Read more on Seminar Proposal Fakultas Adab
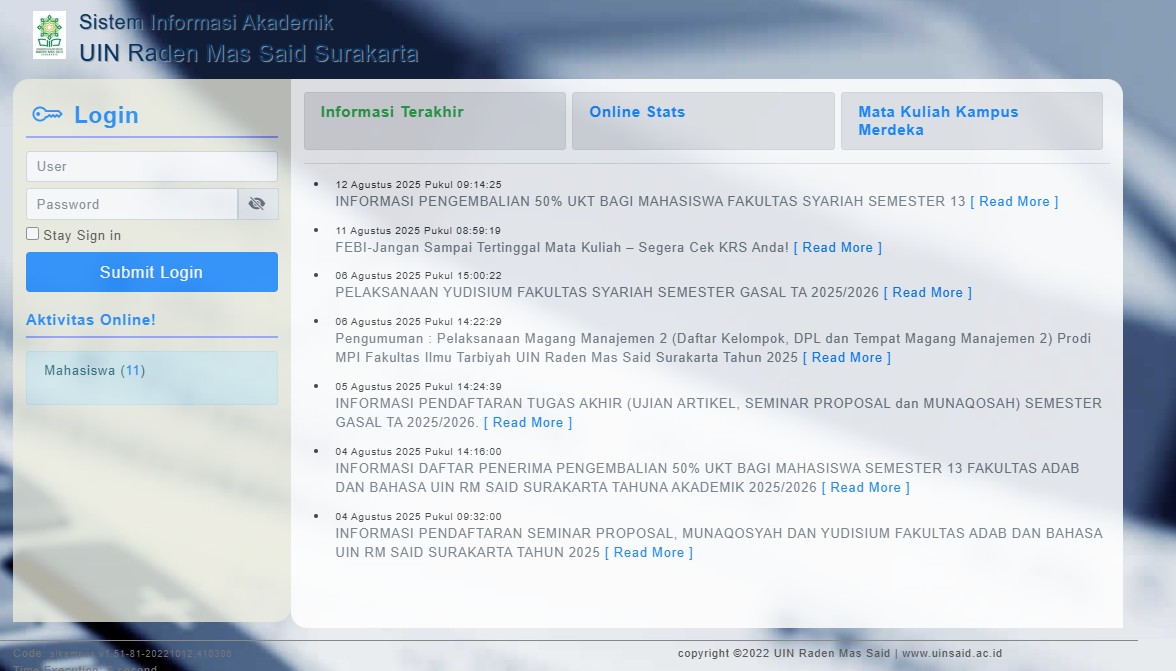The width and height of the screenshot is (1176, 671). pos(648,553)
